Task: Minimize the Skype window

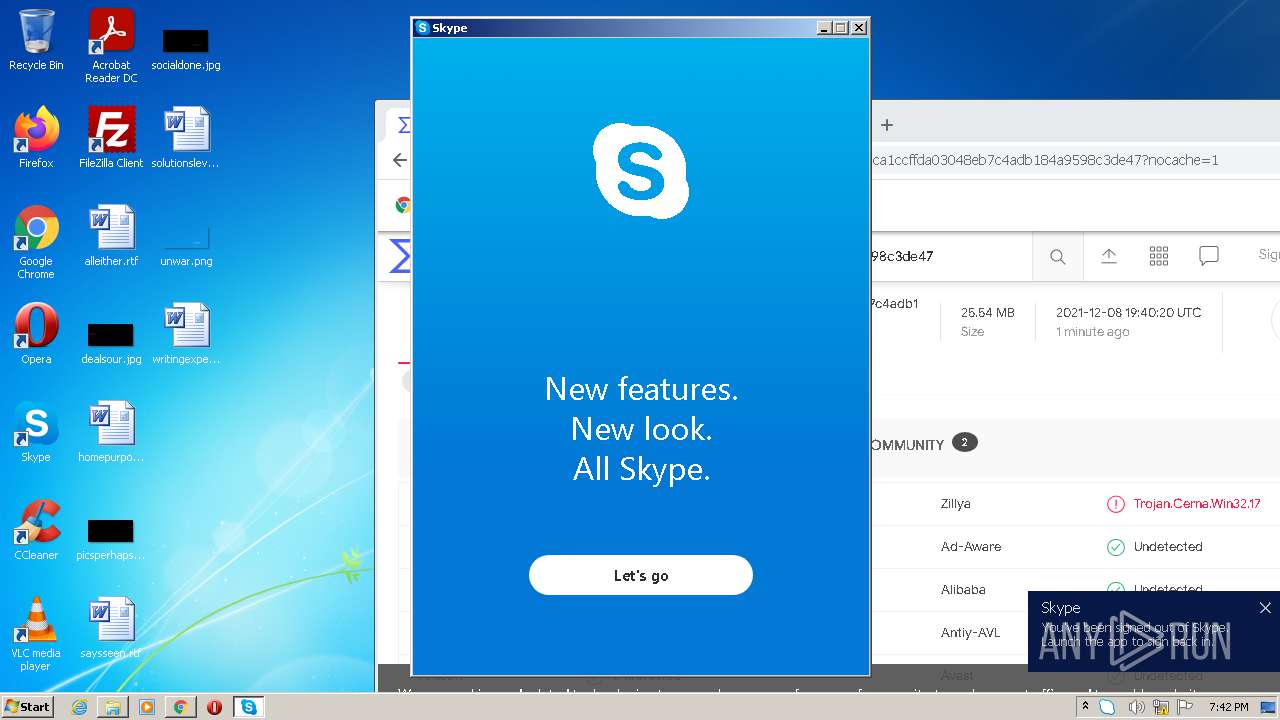Action: (824, 28)
